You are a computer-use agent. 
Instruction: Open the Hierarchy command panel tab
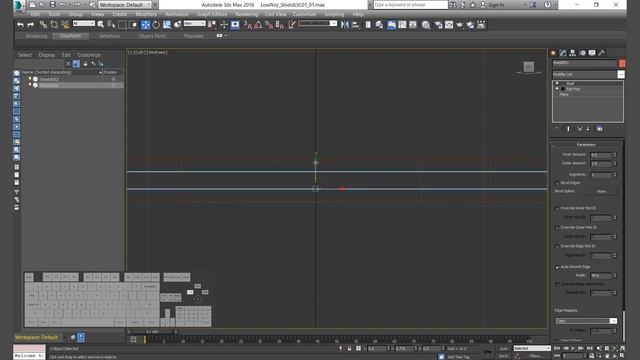tap(573, 53)
